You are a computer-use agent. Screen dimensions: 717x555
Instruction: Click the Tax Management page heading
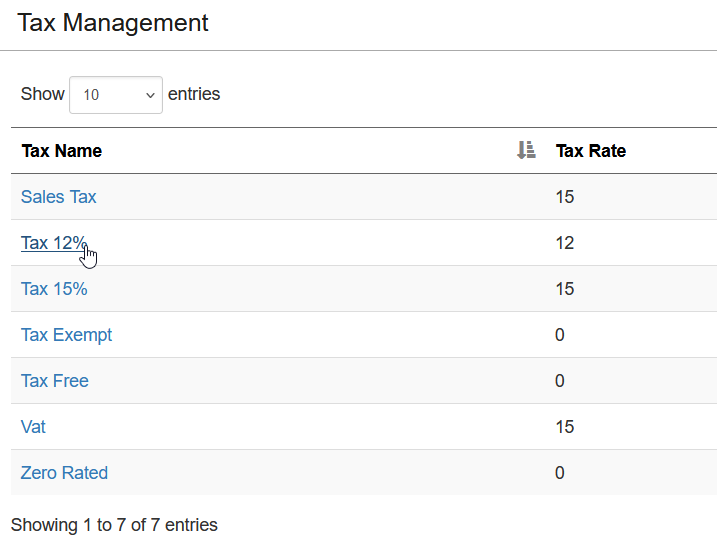pos(113,23)
